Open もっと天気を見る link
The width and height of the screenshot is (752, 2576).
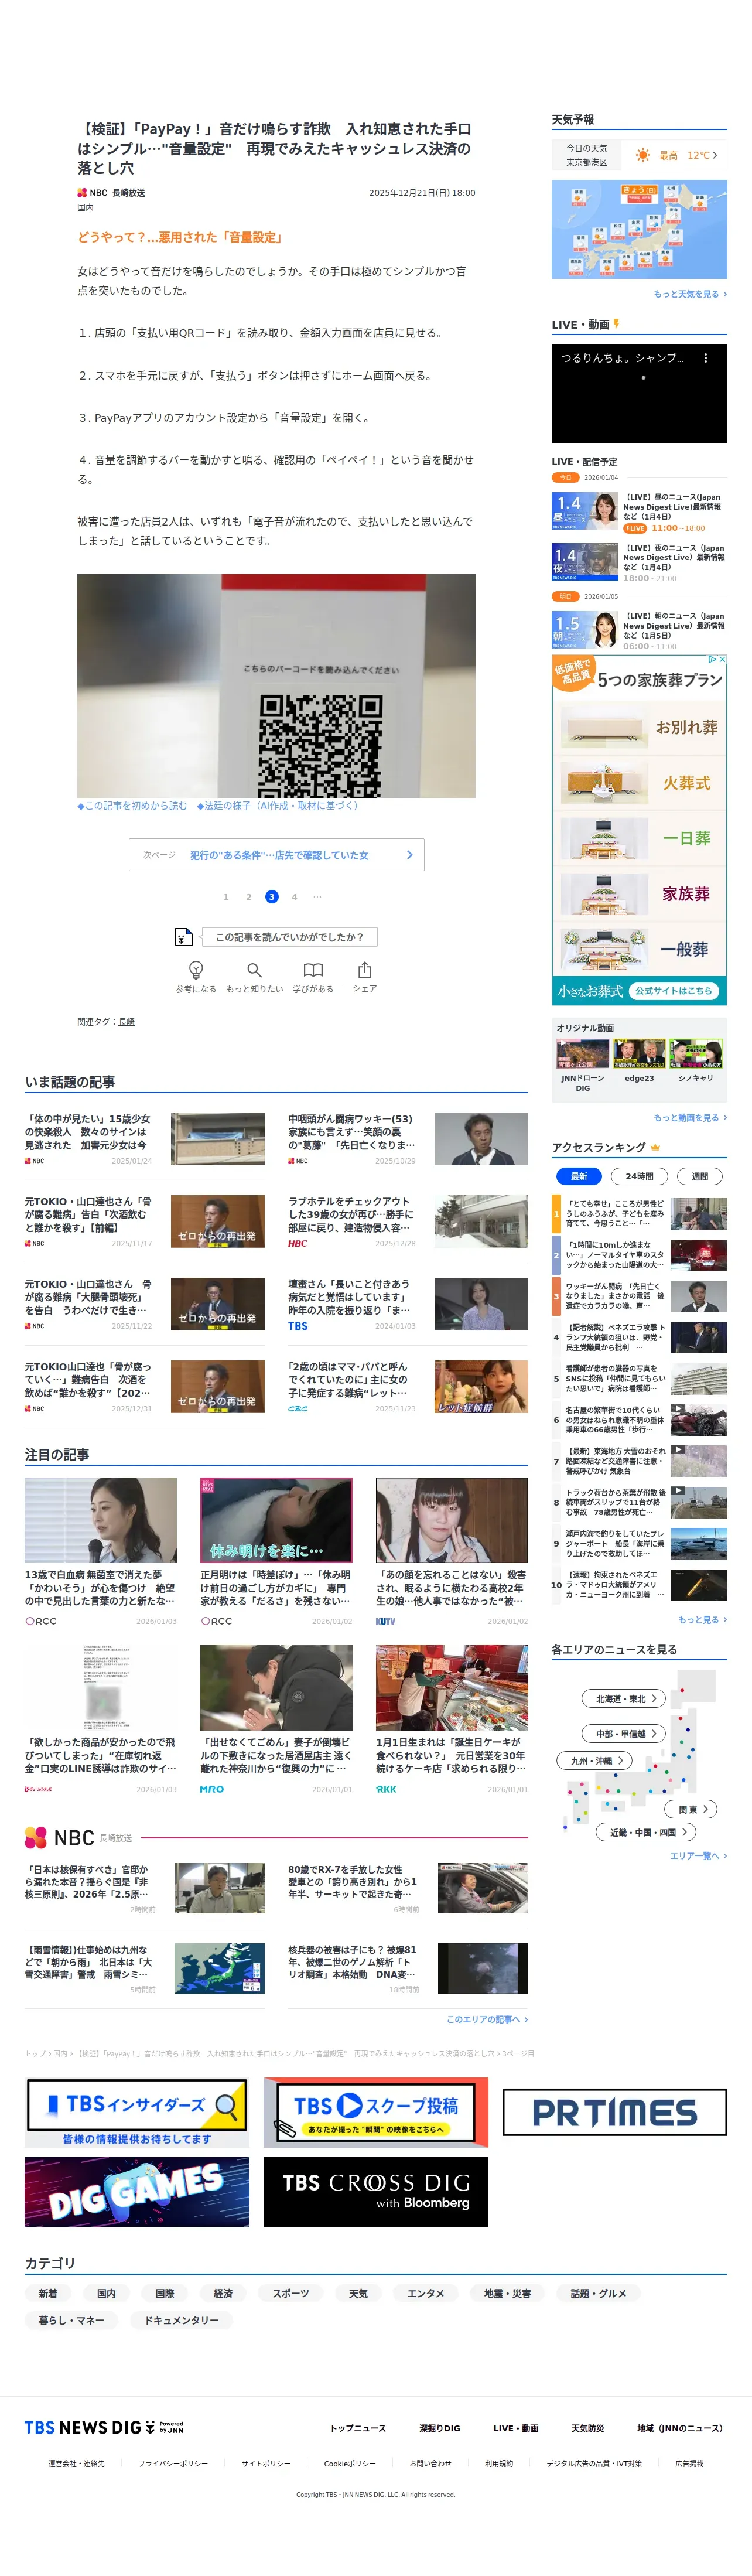690,294
